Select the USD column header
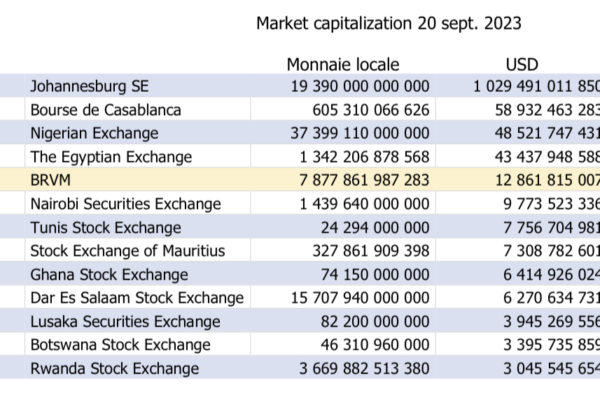 [x=522, y=64]
